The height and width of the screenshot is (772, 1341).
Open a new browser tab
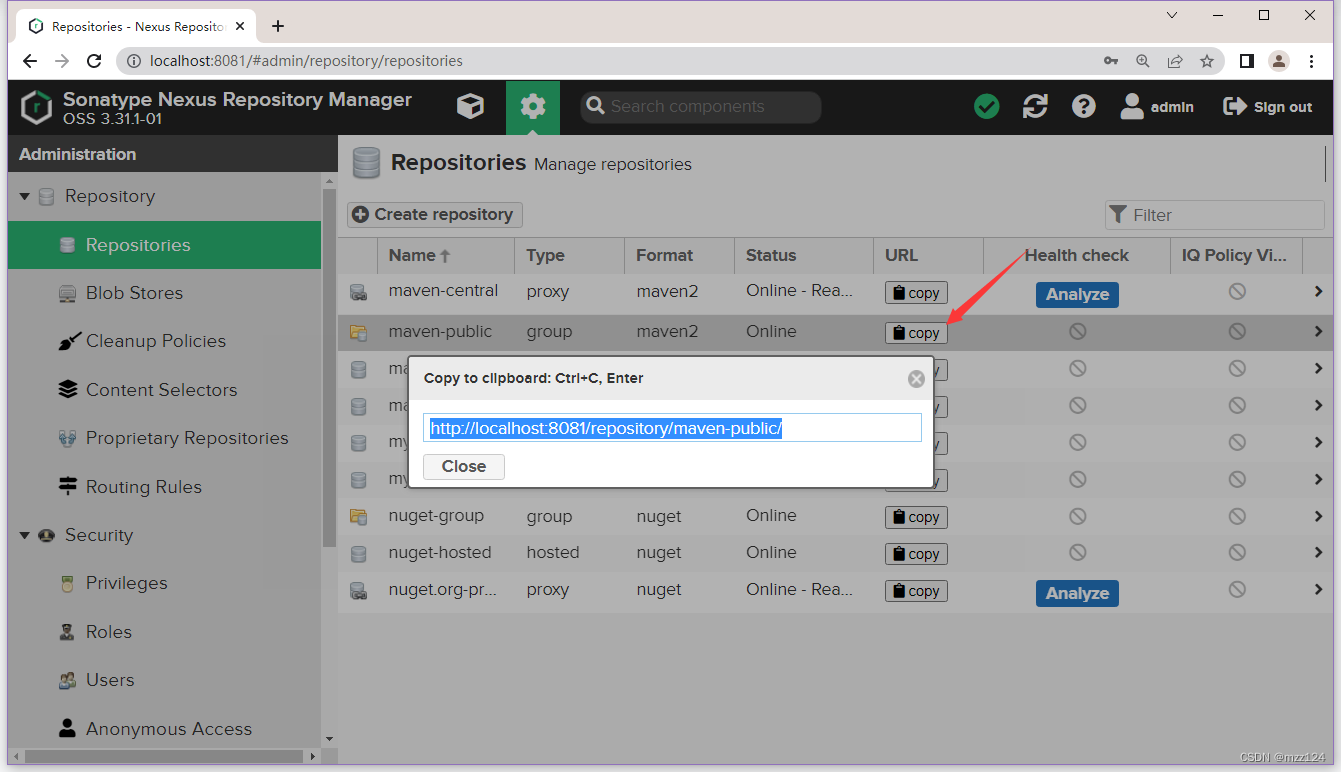click(x=278, y=26)
